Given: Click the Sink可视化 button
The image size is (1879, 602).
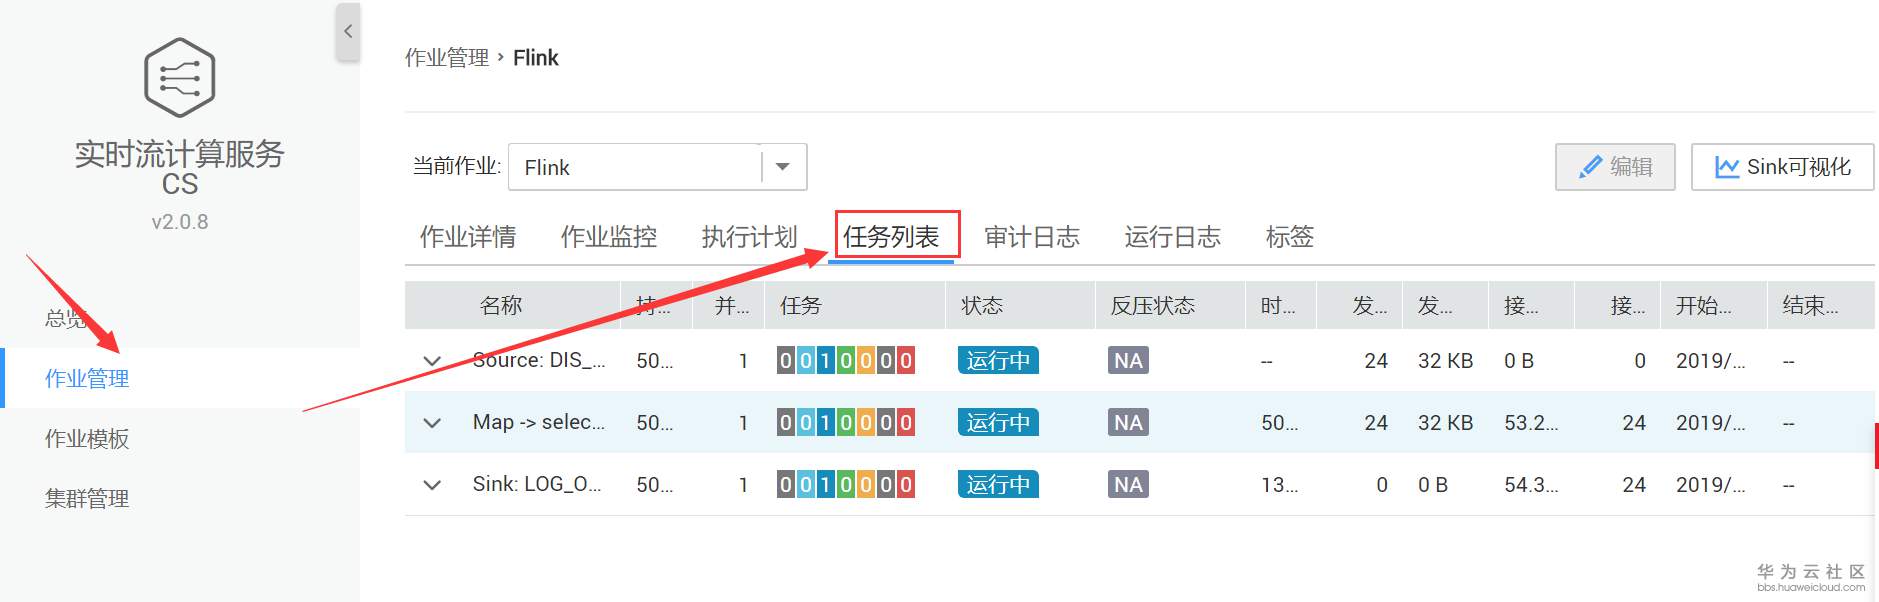Looking at the screenshot, I should click(1782, 167).
